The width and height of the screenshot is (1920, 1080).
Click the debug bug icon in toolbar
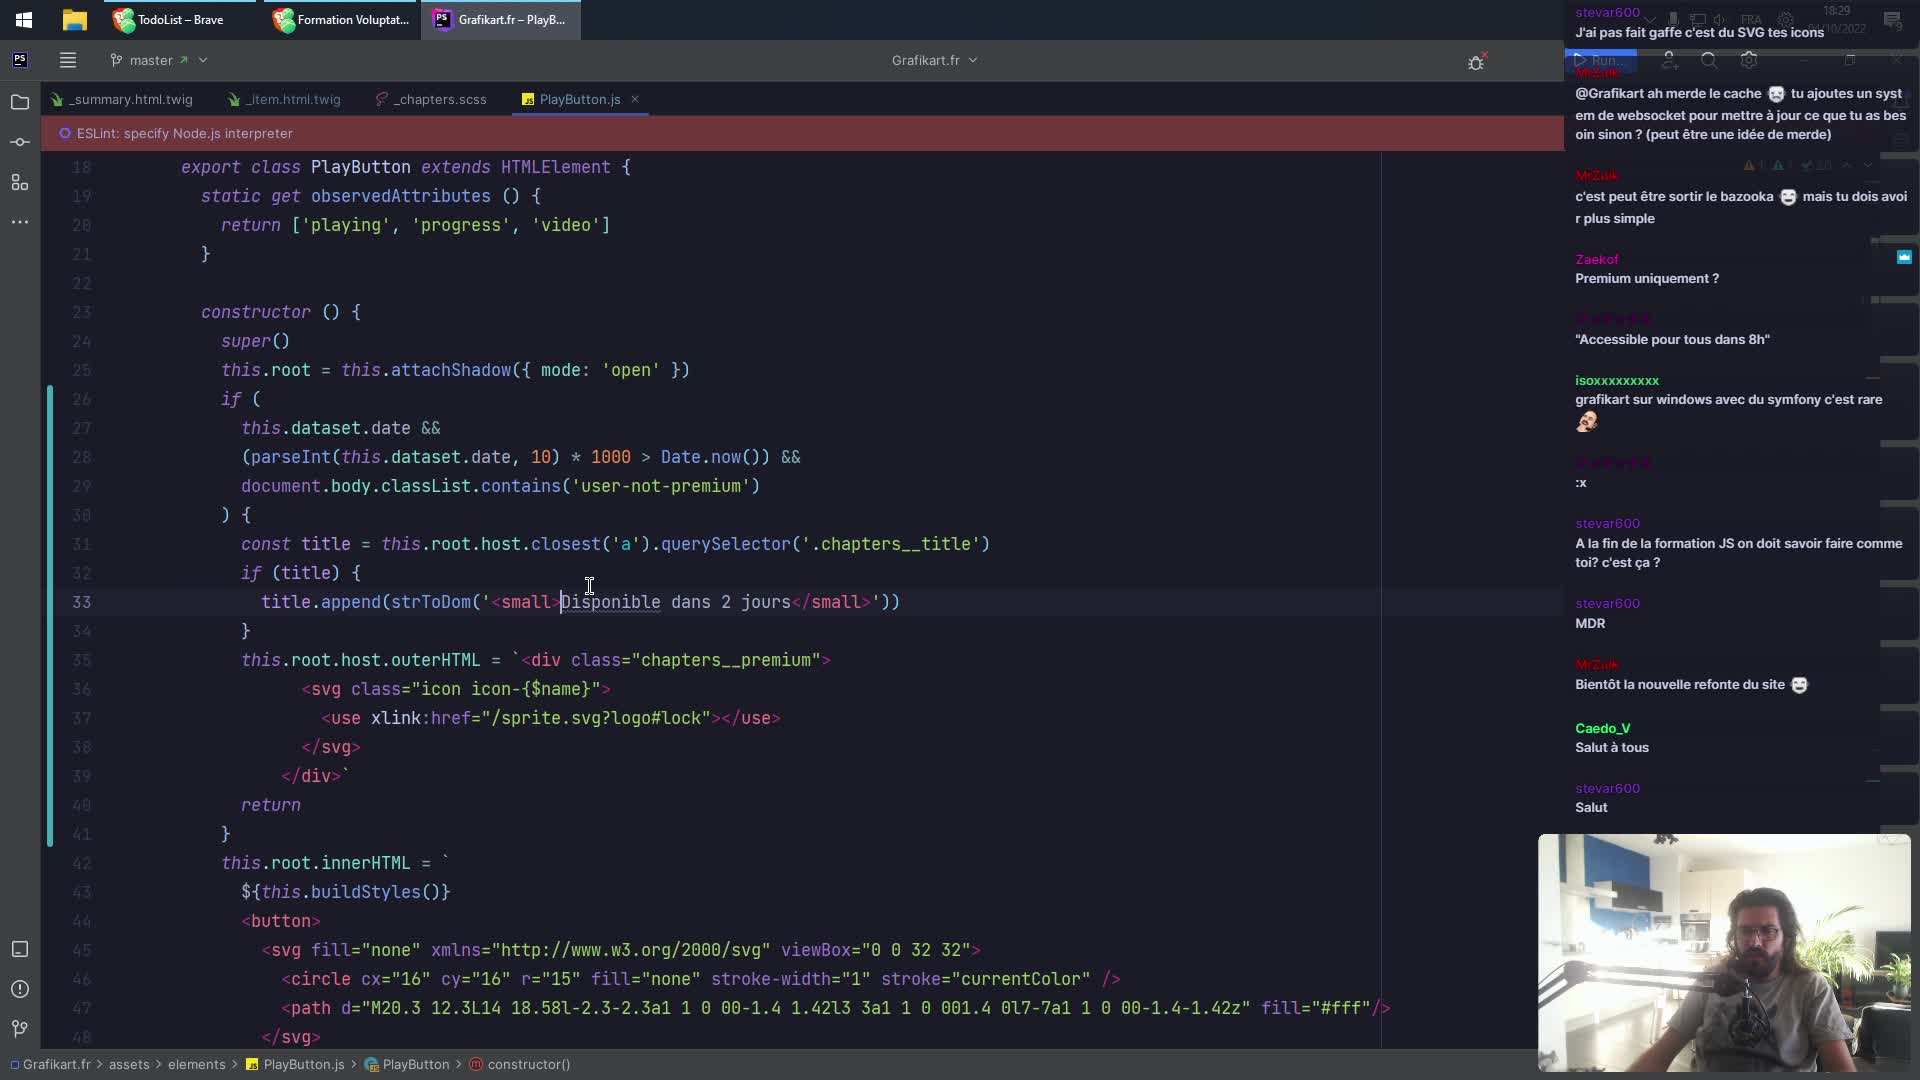1476,62
